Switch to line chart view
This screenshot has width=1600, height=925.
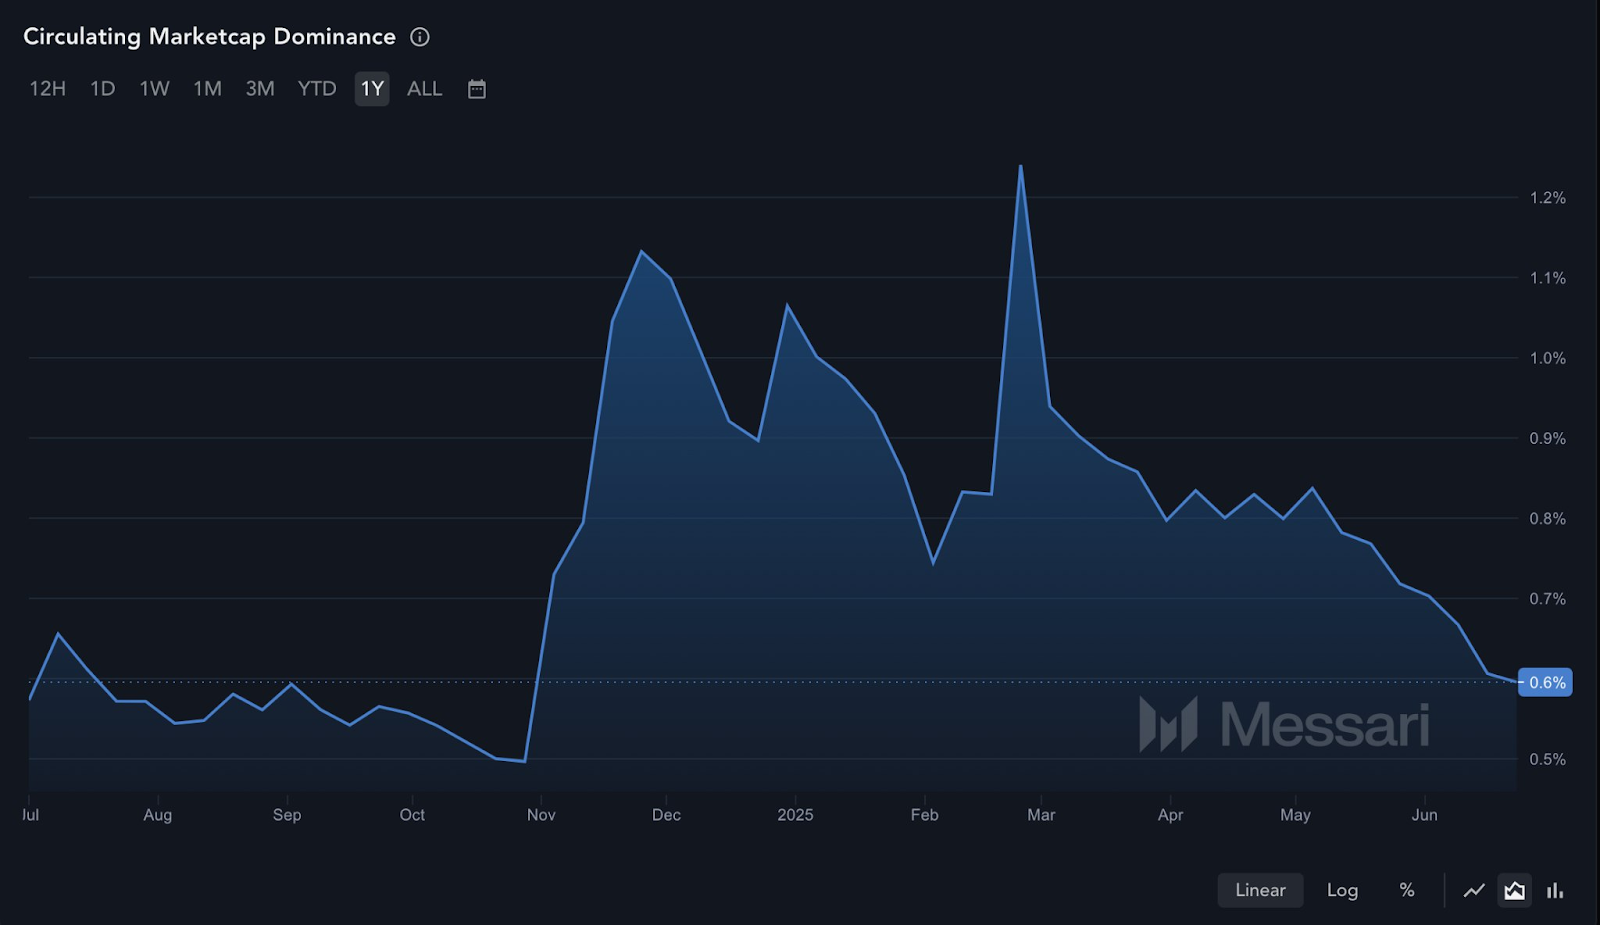(1474, 890)
